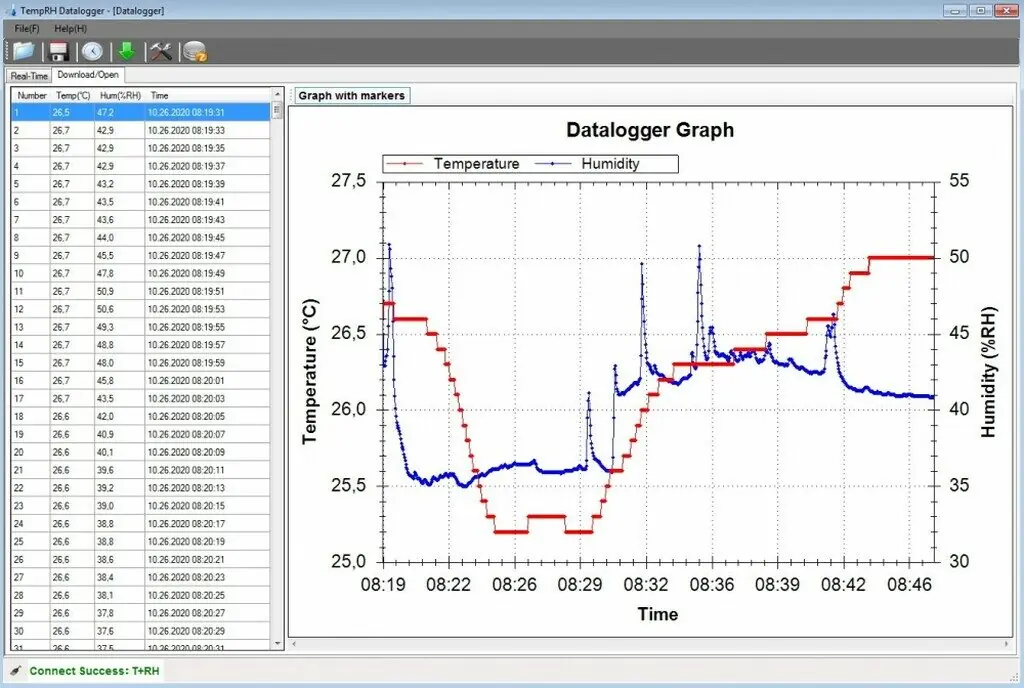This screenshot has height=688, width=1024.
Task: Click the Graph with markers button
Action: [x=352, y=95]
